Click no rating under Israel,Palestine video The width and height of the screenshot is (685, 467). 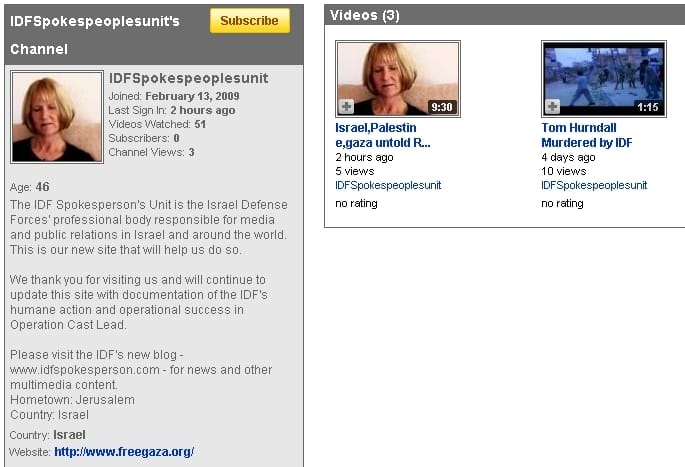pyautogui.click(x=356, y=204)
